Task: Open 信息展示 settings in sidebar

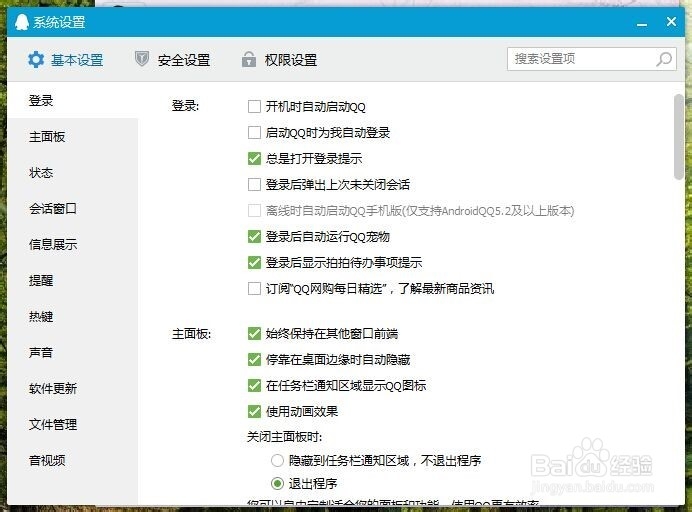Action: click(73, 245)
